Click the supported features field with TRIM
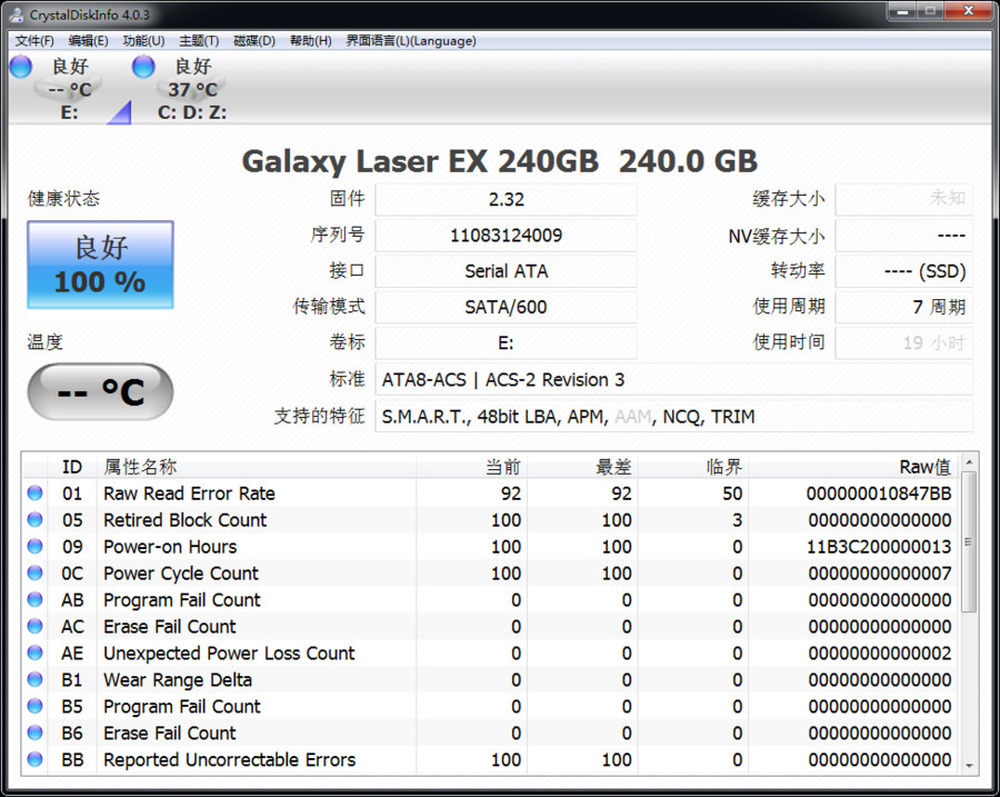This screenshot has height=797, width=1000. pos(674,416)
